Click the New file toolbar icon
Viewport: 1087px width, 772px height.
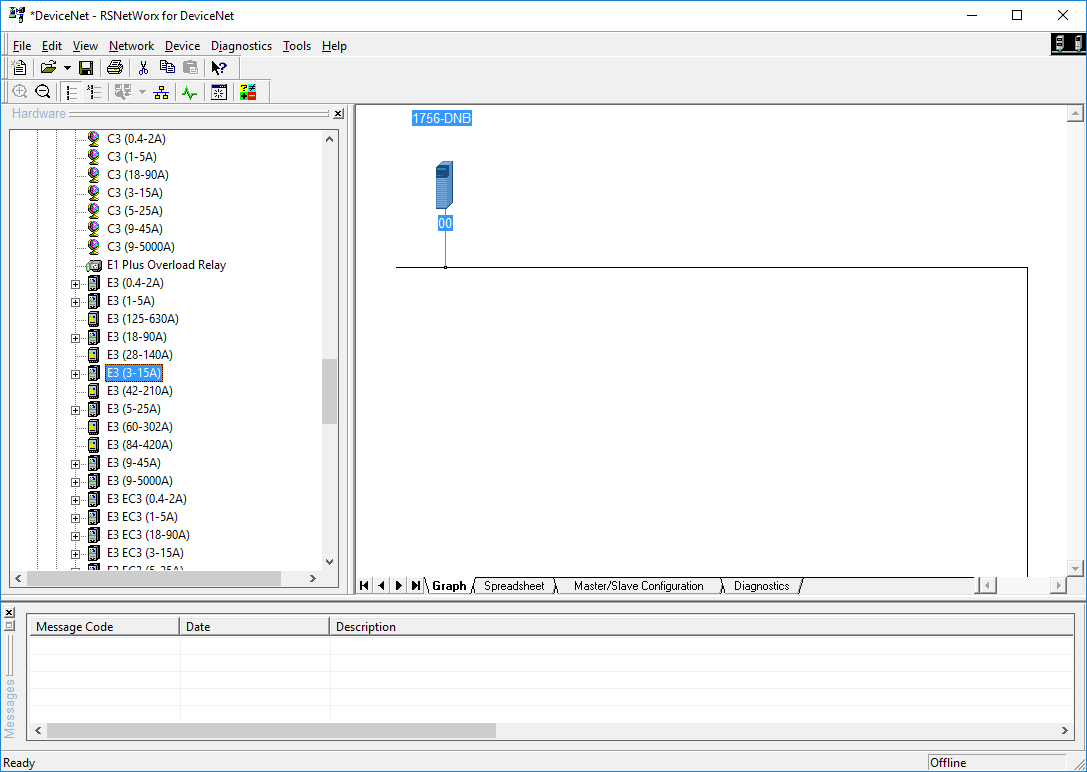19,67
